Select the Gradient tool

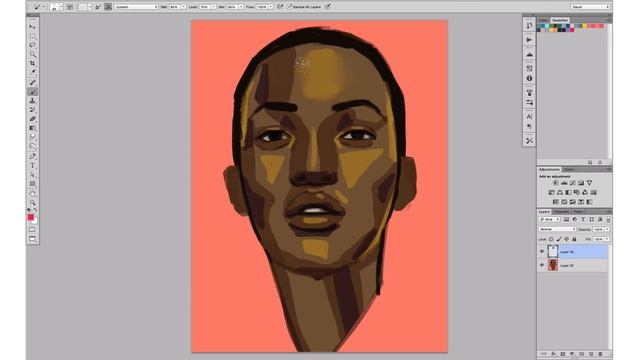pos(33,128)
